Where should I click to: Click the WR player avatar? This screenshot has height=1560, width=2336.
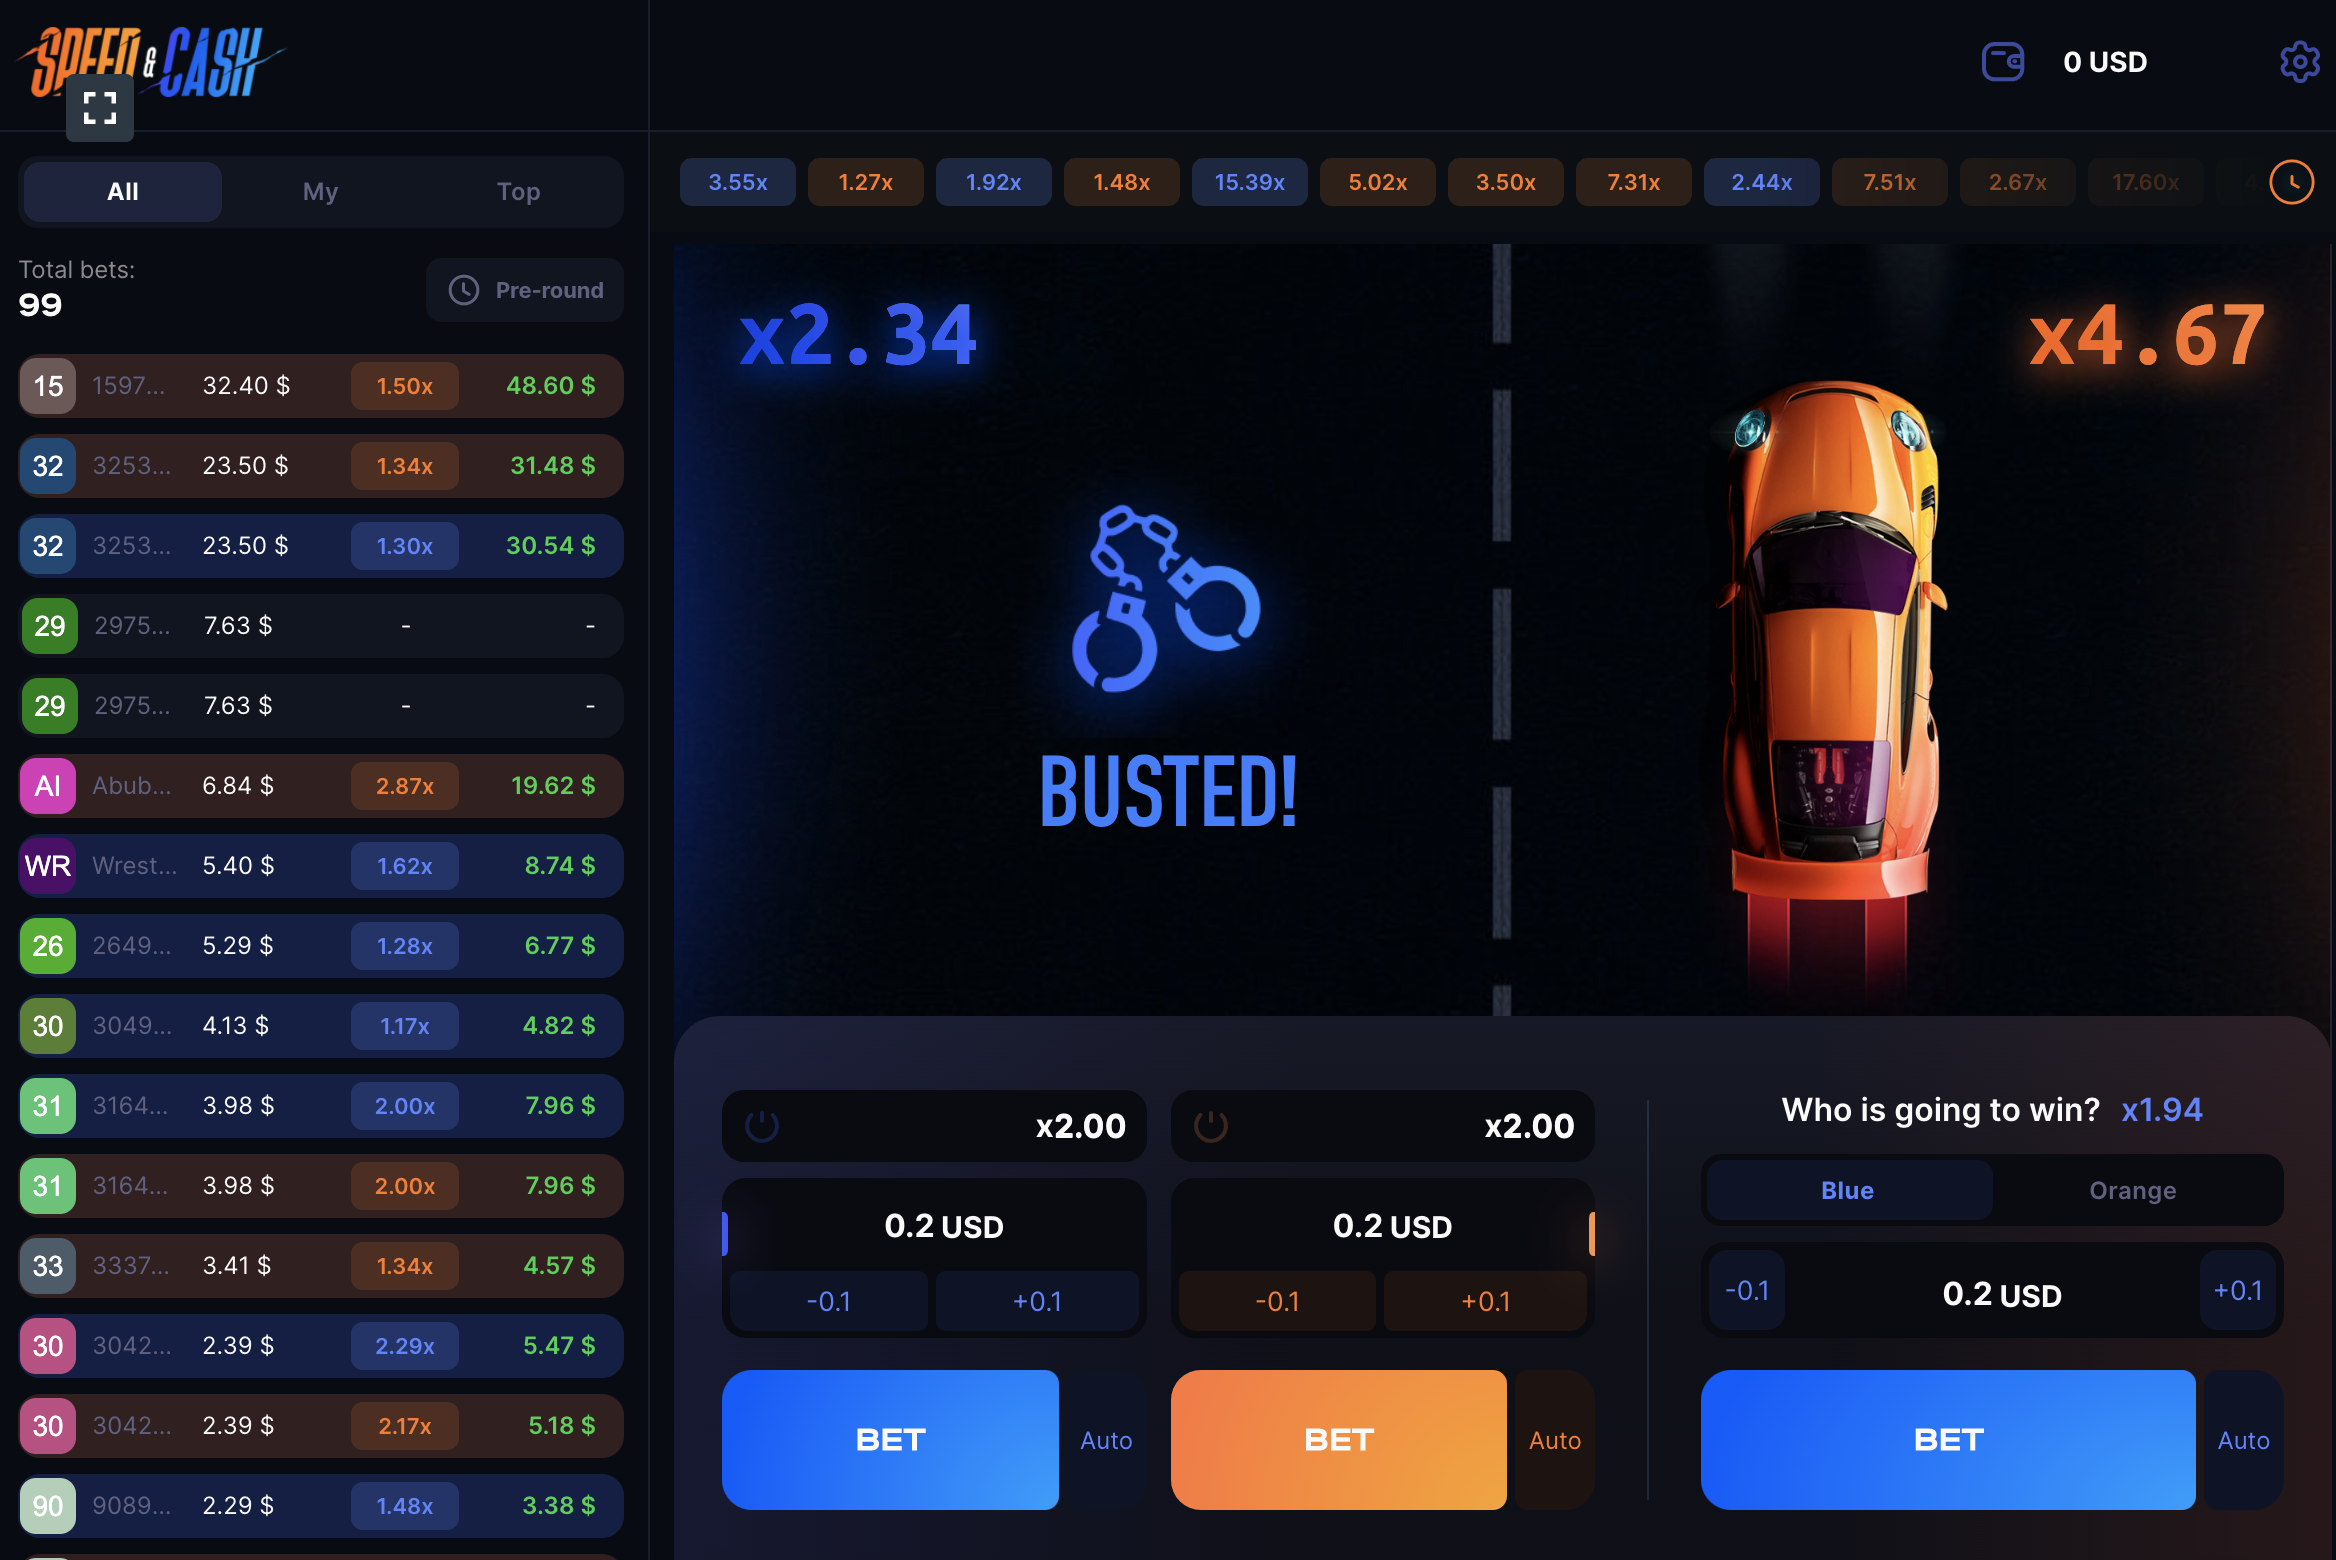tap(48, 866)
